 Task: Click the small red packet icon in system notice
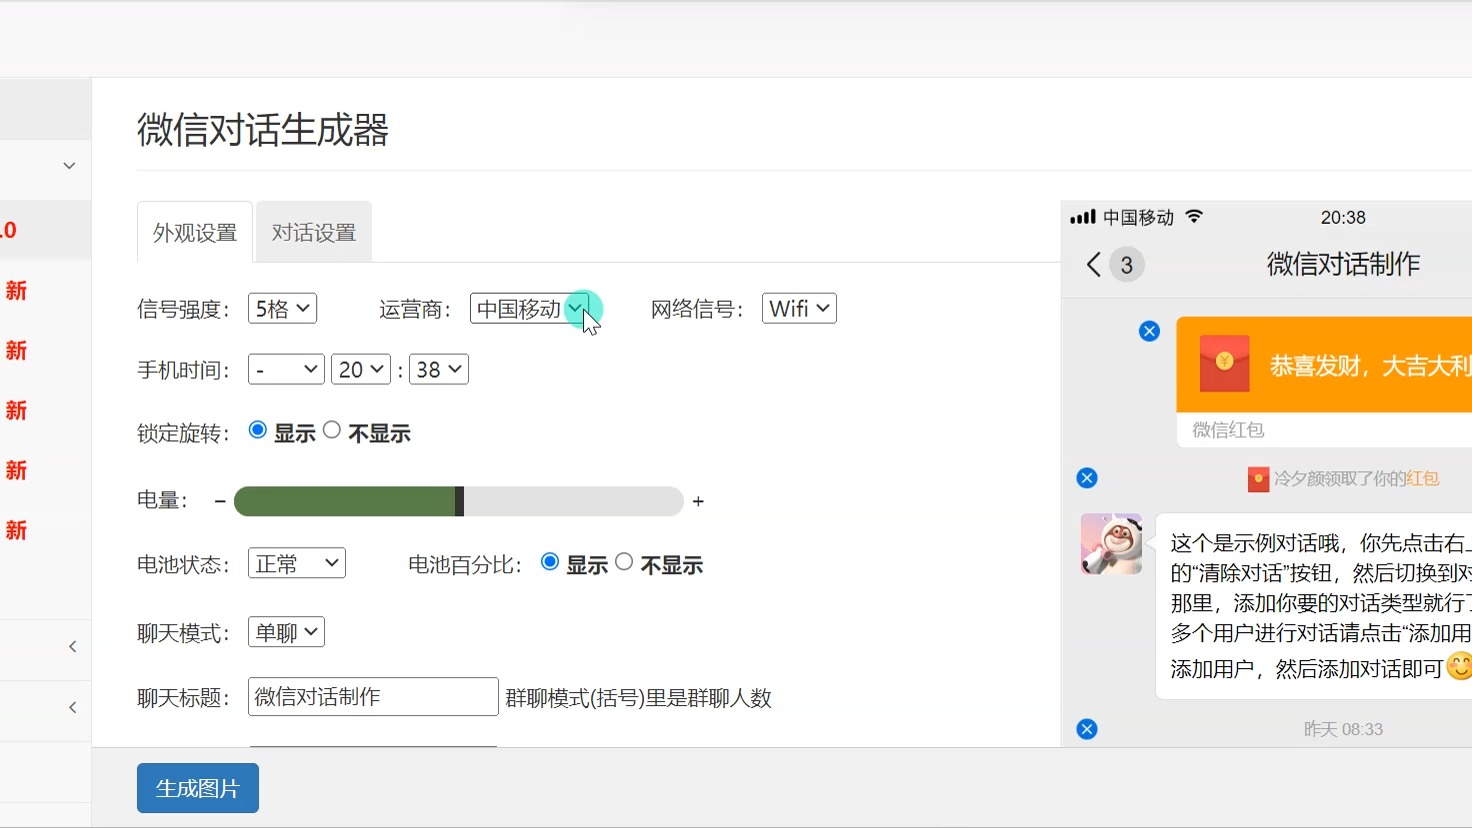pyautogui.click(x=1258, y=479)
